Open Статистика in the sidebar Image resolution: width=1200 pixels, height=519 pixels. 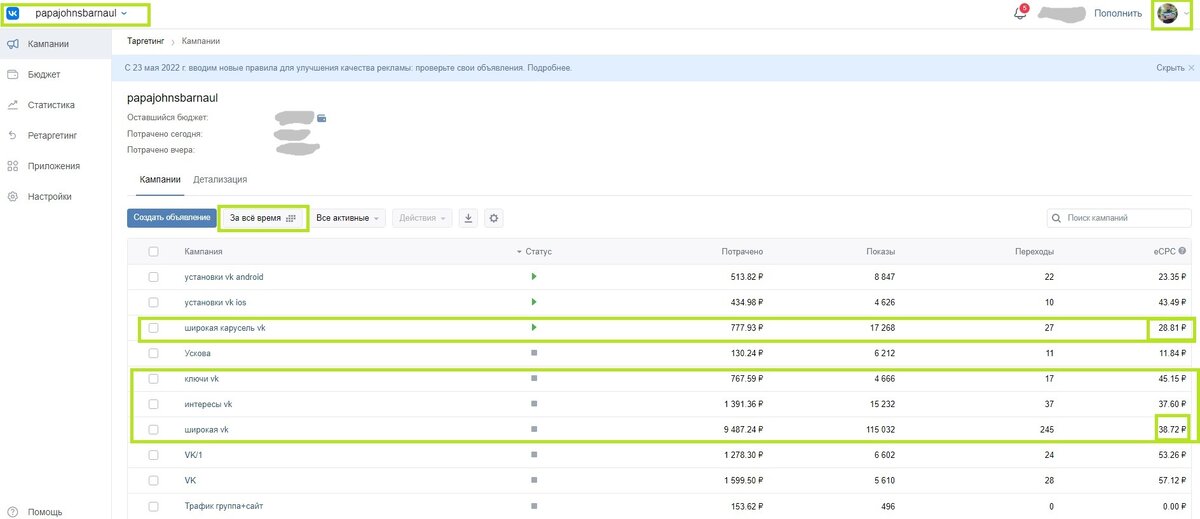click(x=51, y=105)
